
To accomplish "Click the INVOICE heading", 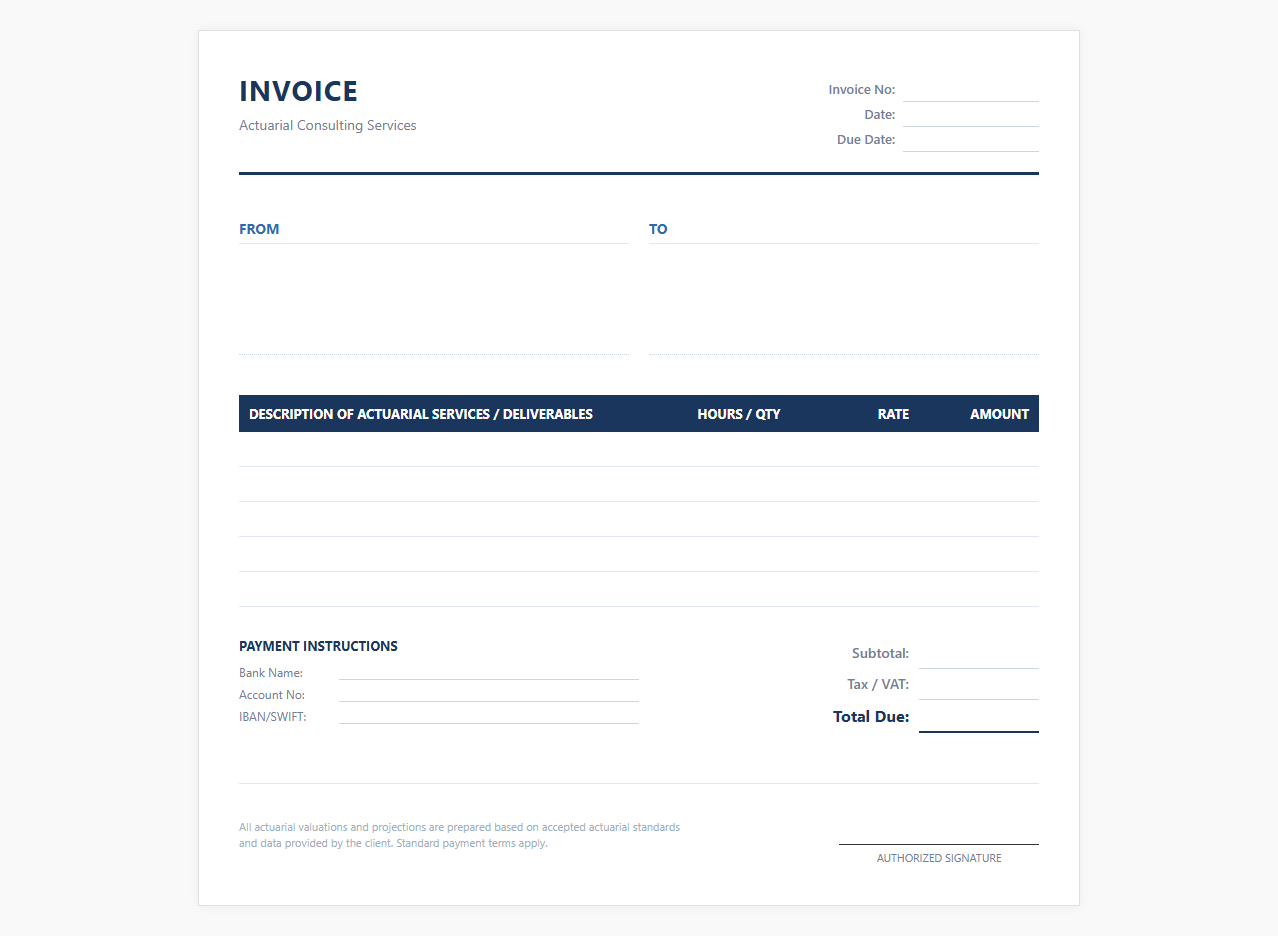I will click(298, 91).
